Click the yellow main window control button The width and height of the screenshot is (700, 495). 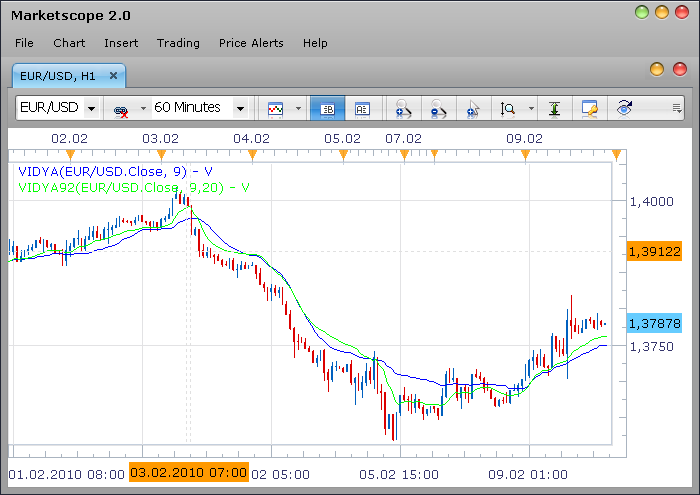click(662, 12)
